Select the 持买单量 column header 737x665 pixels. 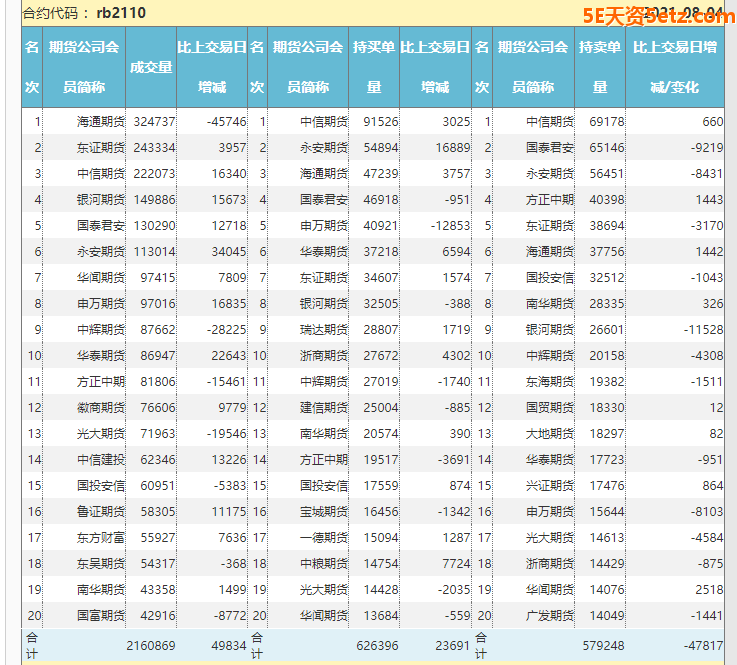pyautogui.click(x=374, y=67)
